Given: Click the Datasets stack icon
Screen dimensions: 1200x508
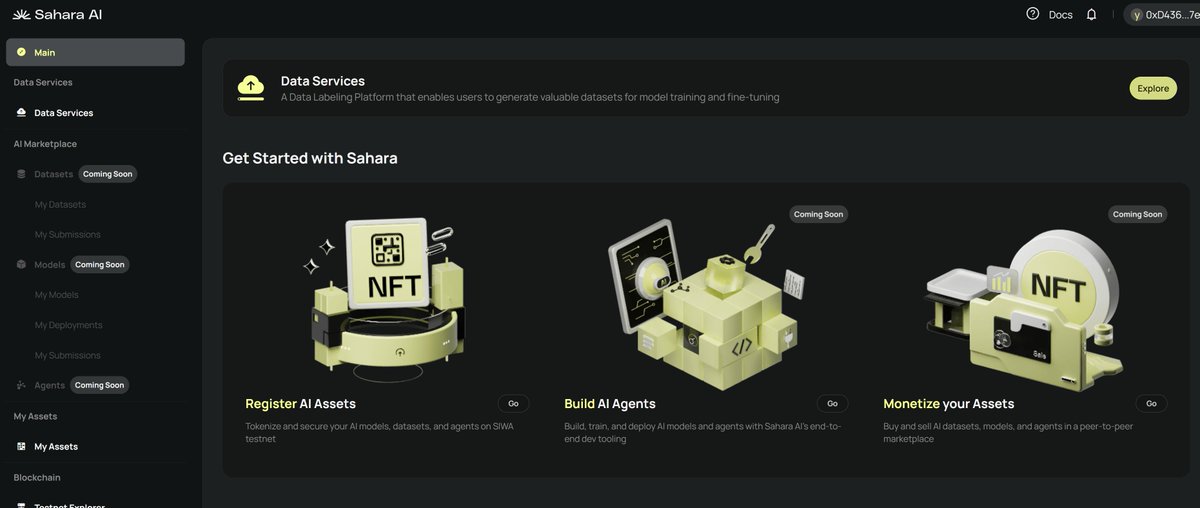Looking at the screenshot, I should click(x=22, y=174).
